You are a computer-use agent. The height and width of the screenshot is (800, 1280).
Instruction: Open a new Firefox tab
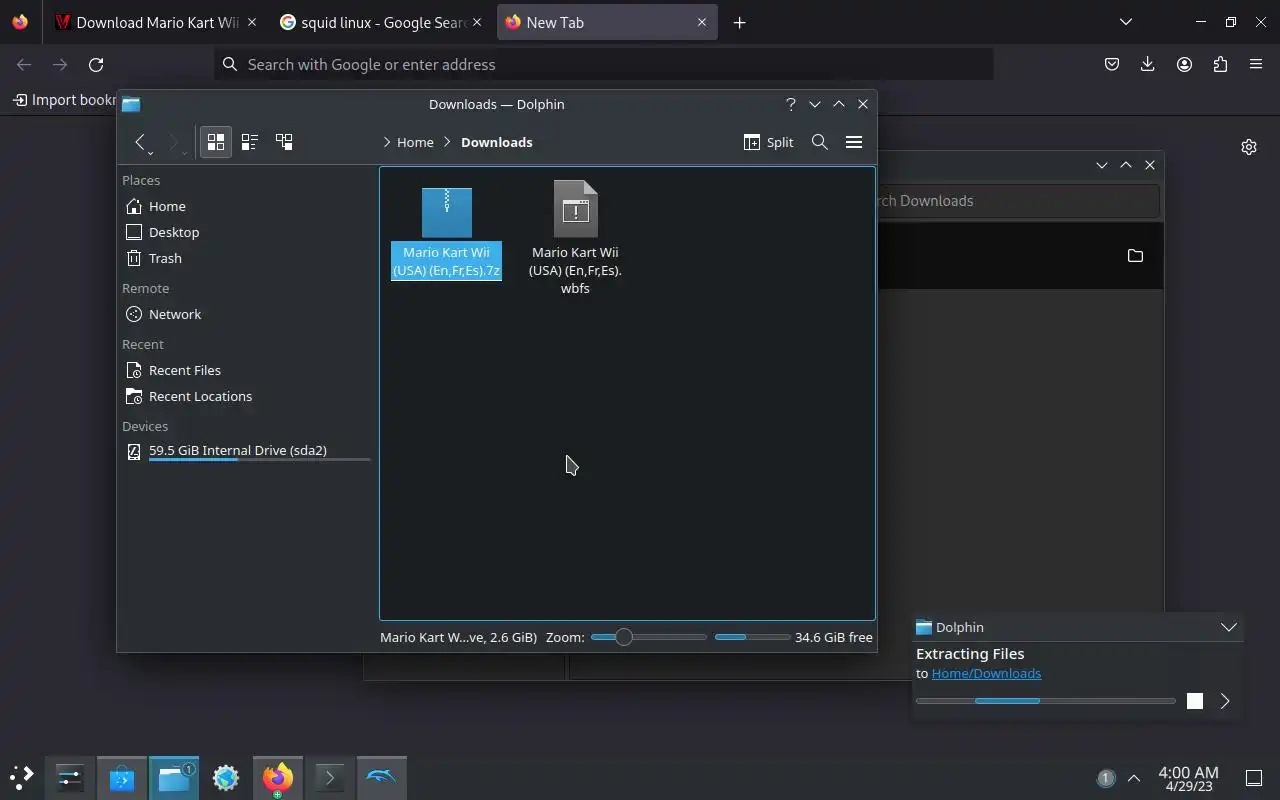[739, 22]
